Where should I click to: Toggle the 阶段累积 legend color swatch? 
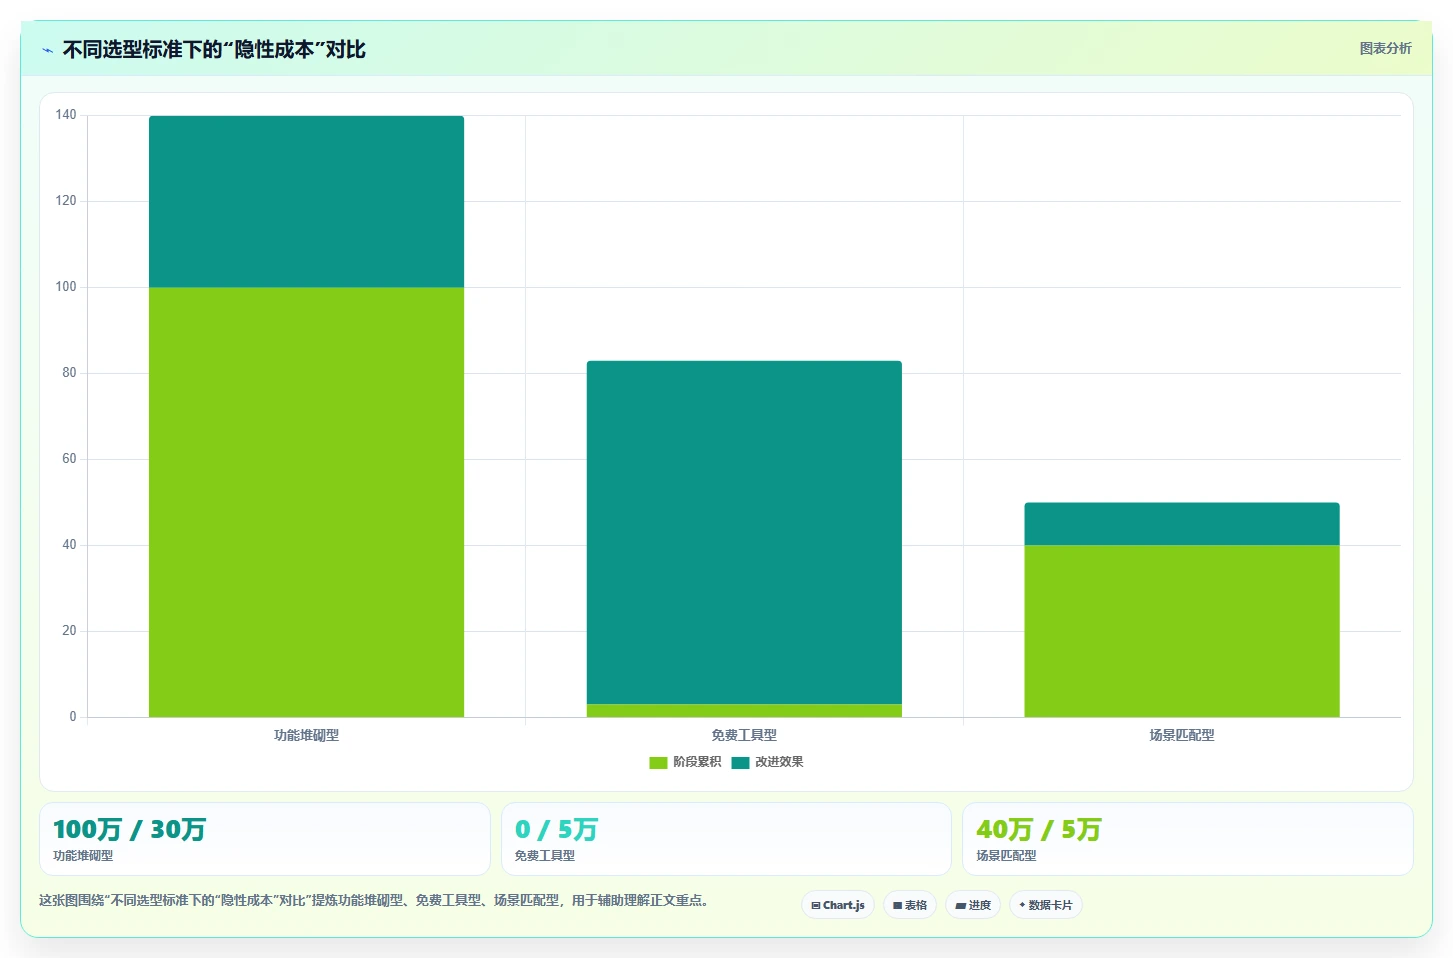coord(658,763)
